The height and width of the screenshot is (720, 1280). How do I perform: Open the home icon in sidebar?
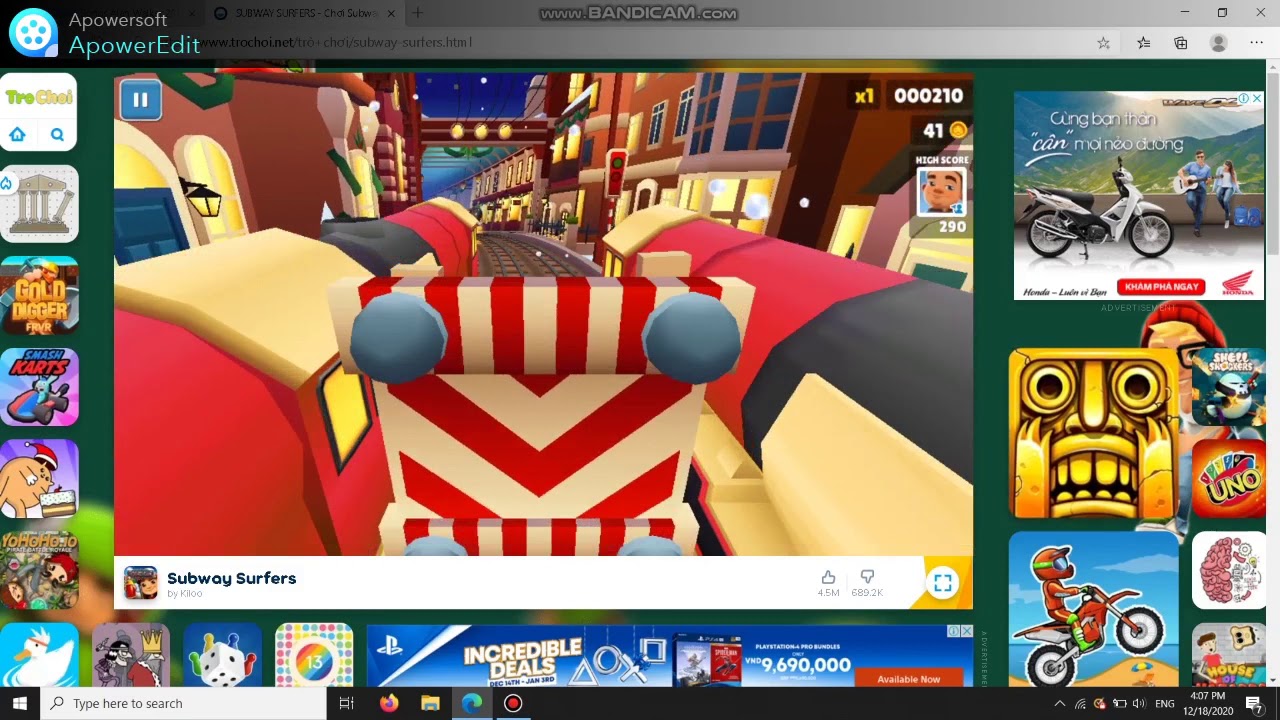pos(18,135)
